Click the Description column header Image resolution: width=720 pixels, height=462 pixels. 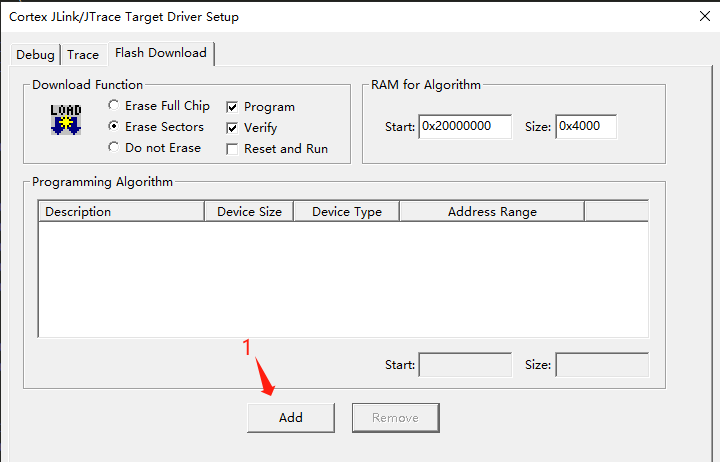tap(120, 212)
